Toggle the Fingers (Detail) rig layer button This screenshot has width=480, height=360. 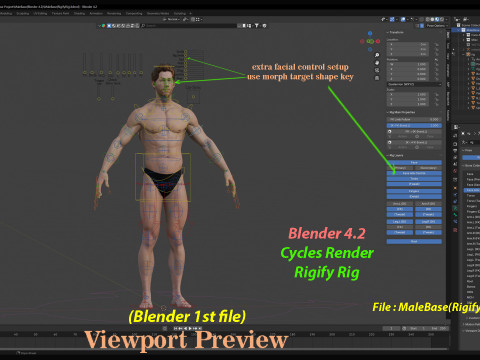(414, 197)
